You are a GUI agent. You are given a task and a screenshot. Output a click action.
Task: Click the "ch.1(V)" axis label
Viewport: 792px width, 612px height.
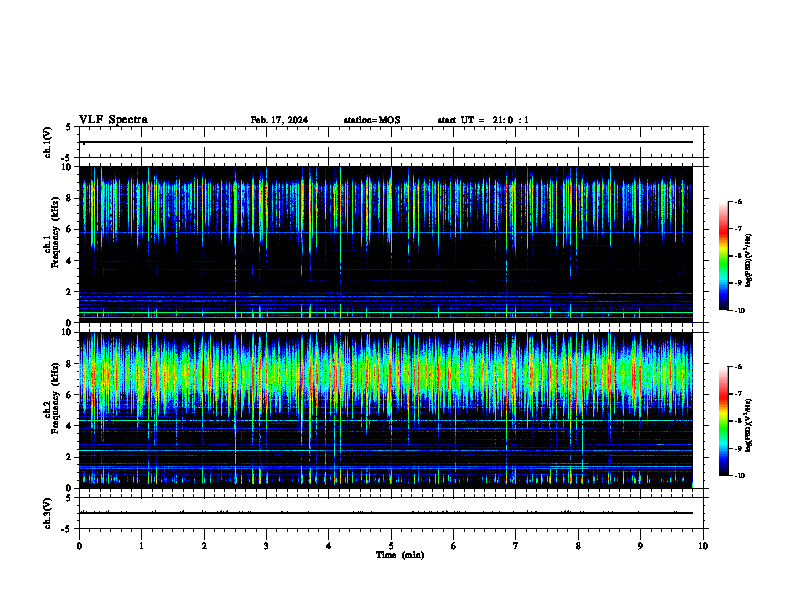tap(48, 142)
